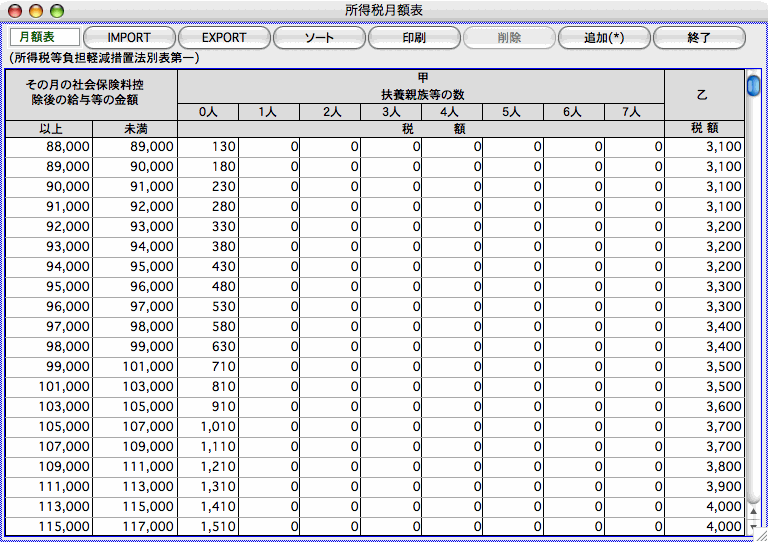Click the 0人 column header

[208, 112]
